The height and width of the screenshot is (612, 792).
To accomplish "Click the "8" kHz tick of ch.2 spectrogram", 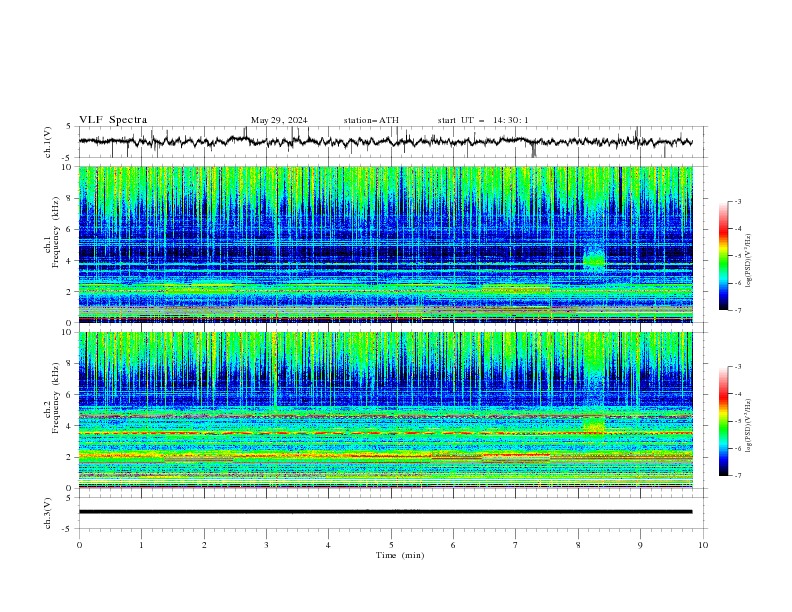I will pyautogui.click(x=69, y=364).
